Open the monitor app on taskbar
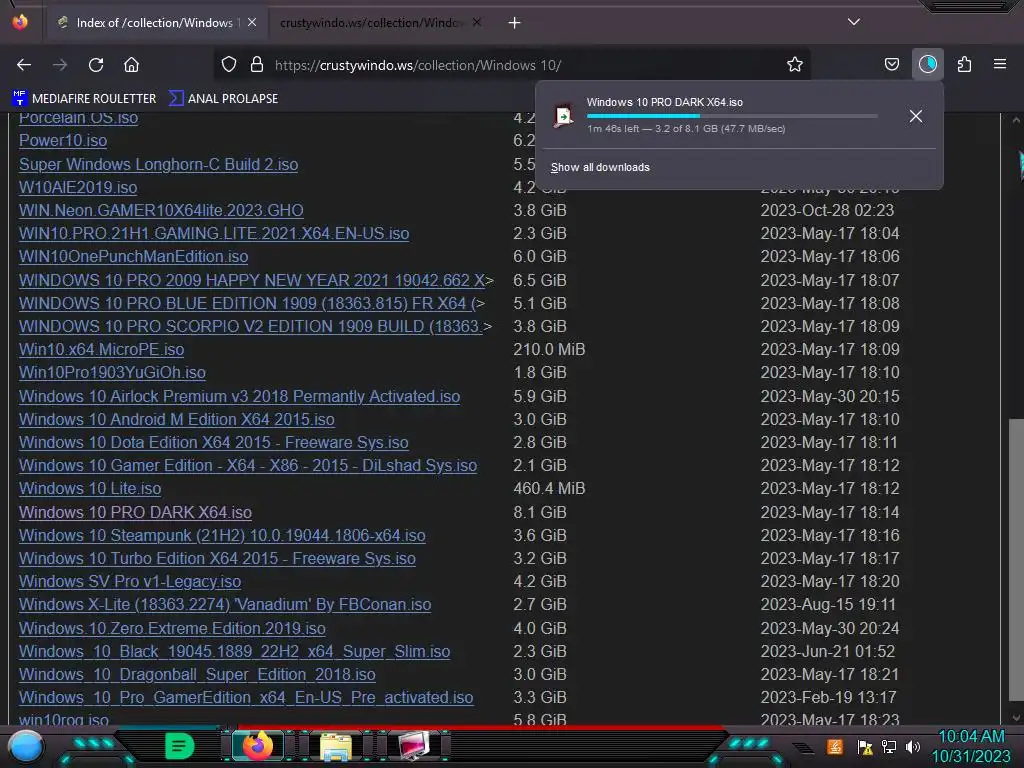1024x768 pixels. 413,746
